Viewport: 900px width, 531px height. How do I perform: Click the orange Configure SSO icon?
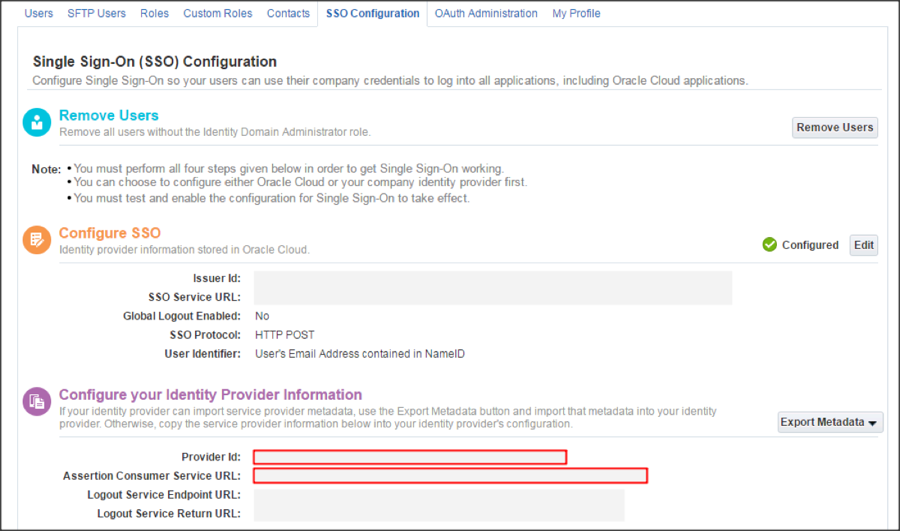coord(37,240)
